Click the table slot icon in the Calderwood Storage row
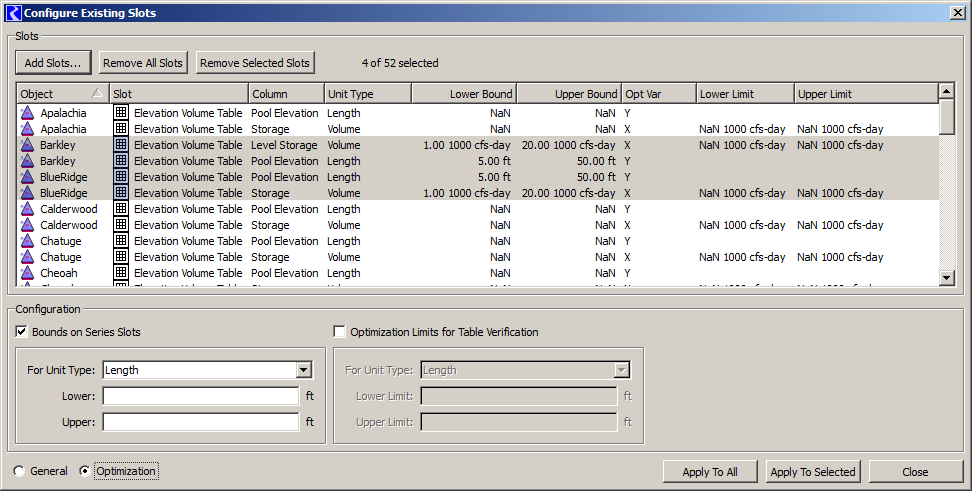Screen dimensions: 972x491 click(121, 224)
